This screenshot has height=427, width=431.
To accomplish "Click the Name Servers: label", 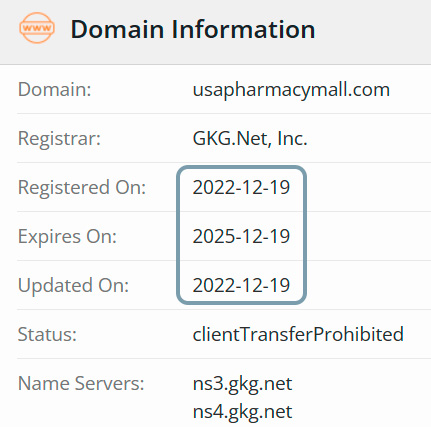I will coord(81,383).
